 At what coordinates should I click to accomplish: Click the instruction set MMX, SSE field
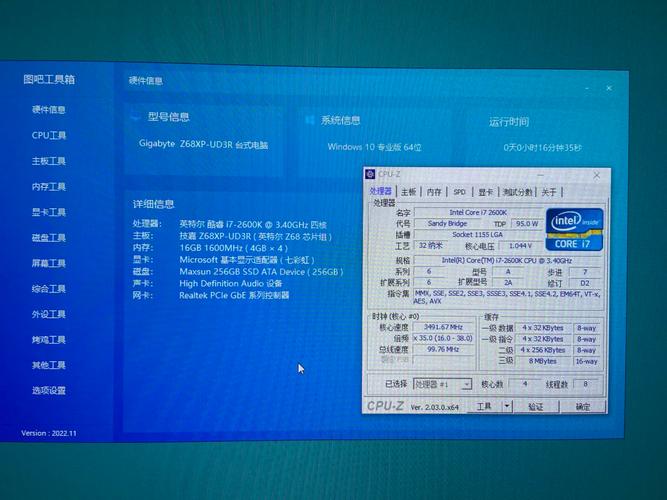pos(507,297)
